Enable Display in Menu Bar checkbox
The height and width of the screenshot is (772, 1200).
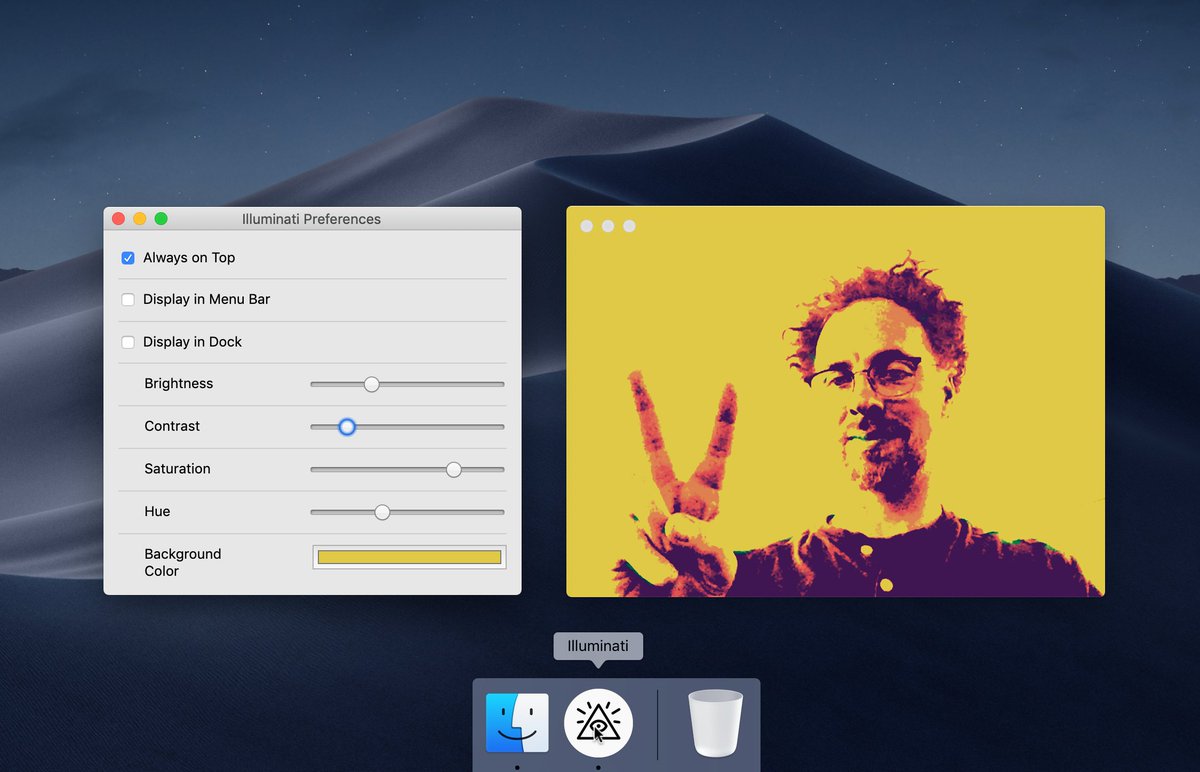(128, 300)
